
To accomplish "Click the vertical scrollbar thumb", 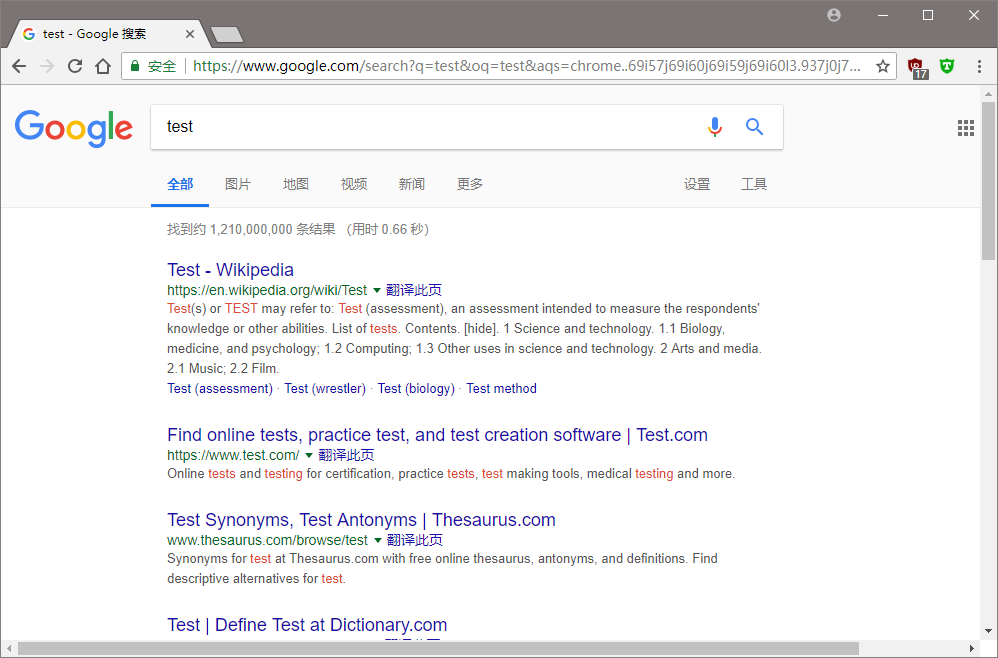I will (x=988, y=181).
